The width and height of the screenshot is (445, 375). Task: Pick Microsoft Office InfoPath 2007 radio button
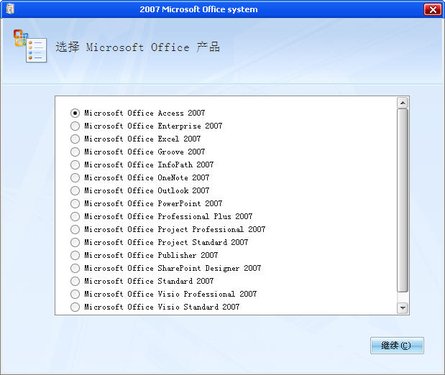pyautogui.click(x=75, y=165)
